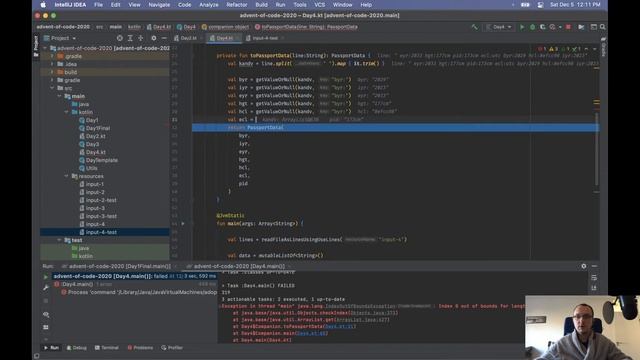This screenshot has width=640, height=360.
Task: Click toPassportData breadcrumb
Action: coord(306,27)
